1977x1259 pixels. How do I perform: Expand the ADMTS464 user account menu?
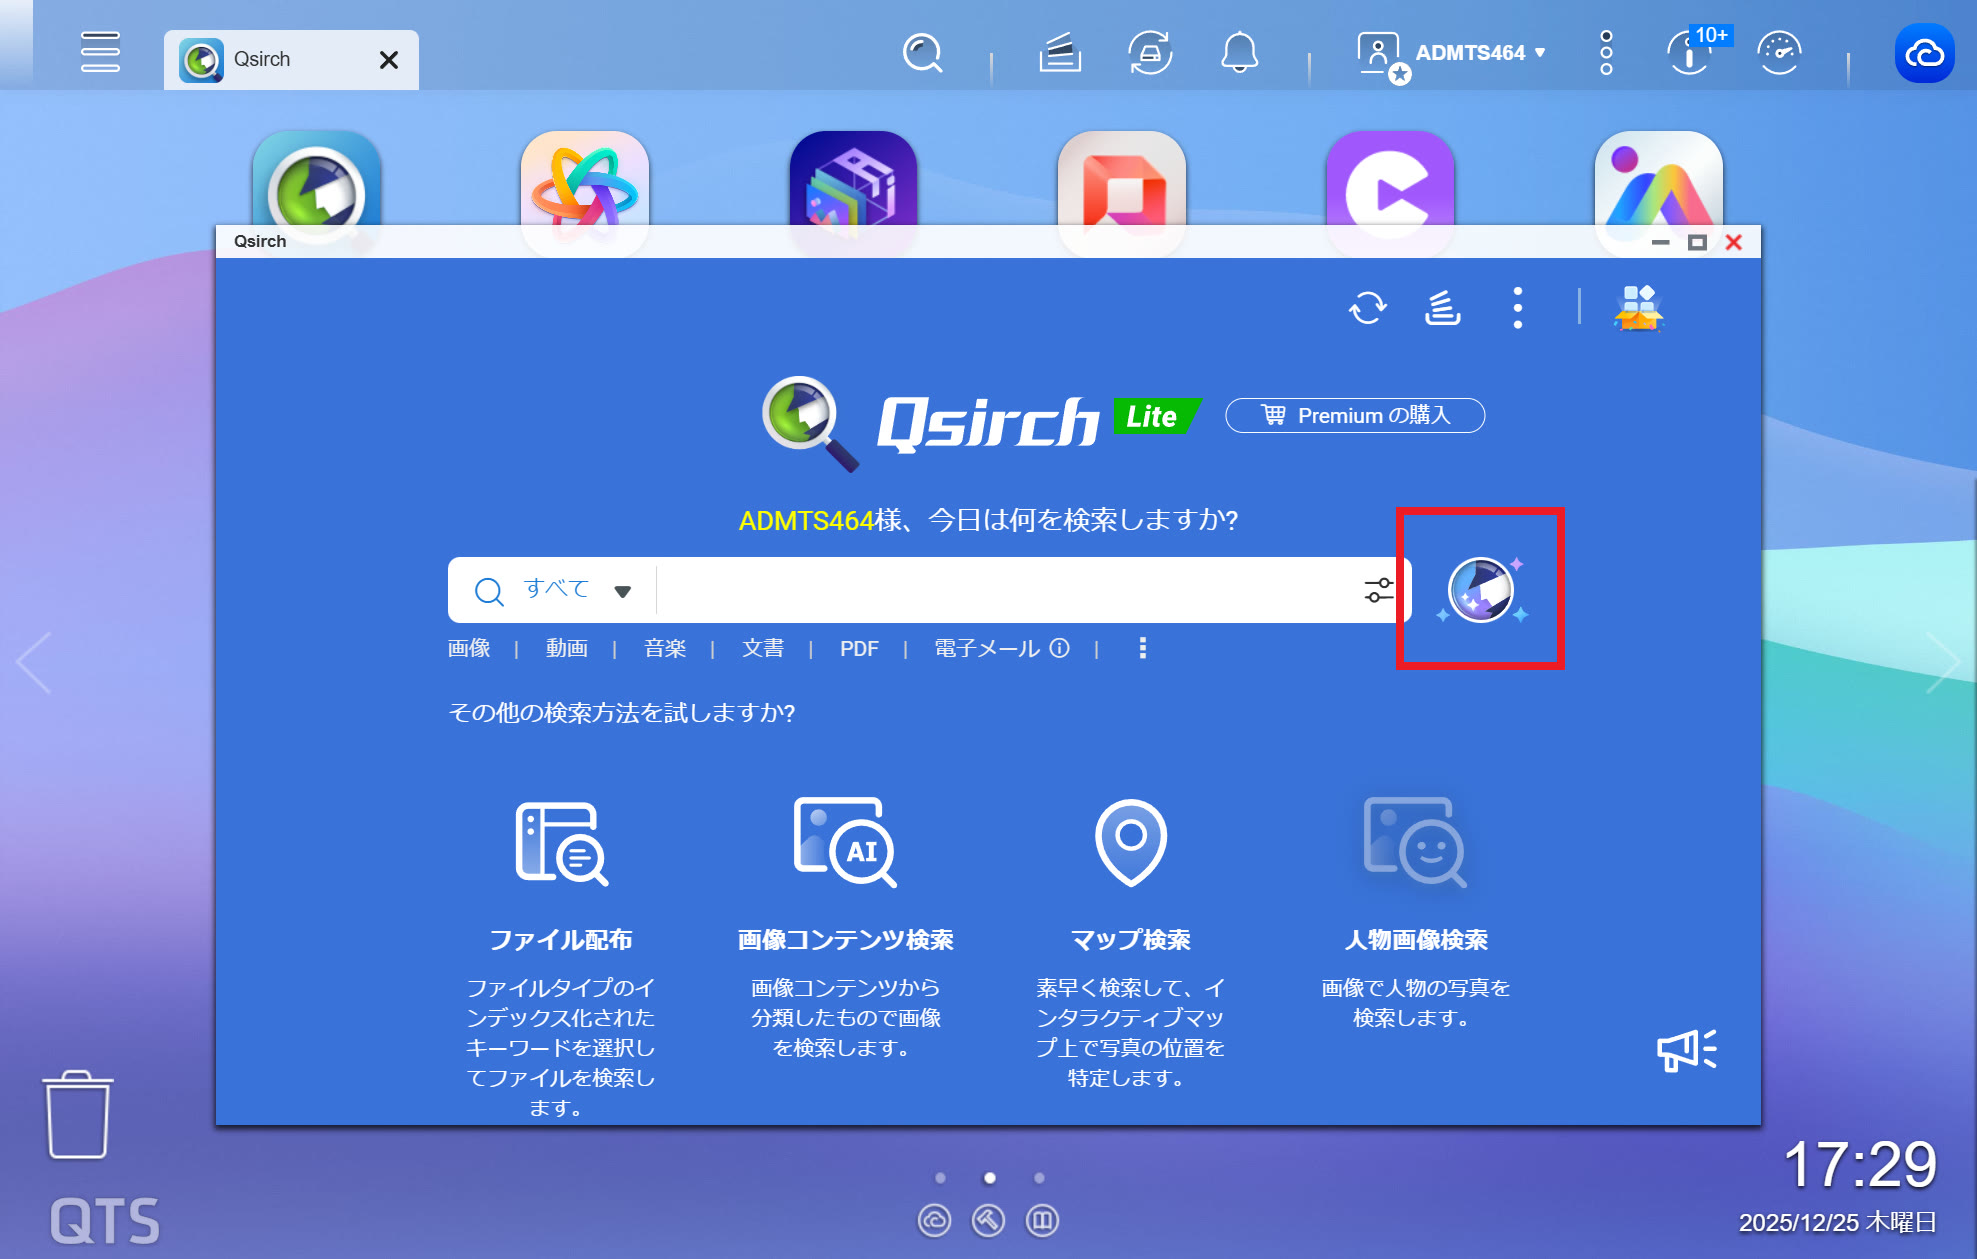(1479, 53)
